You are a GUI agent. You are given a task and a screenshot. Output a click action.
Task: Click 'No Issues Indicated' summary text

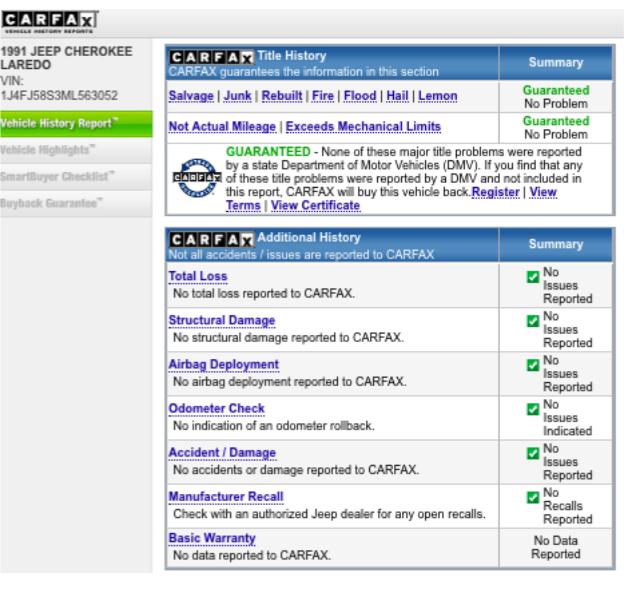pyautogui.click(x=568, y=418)
